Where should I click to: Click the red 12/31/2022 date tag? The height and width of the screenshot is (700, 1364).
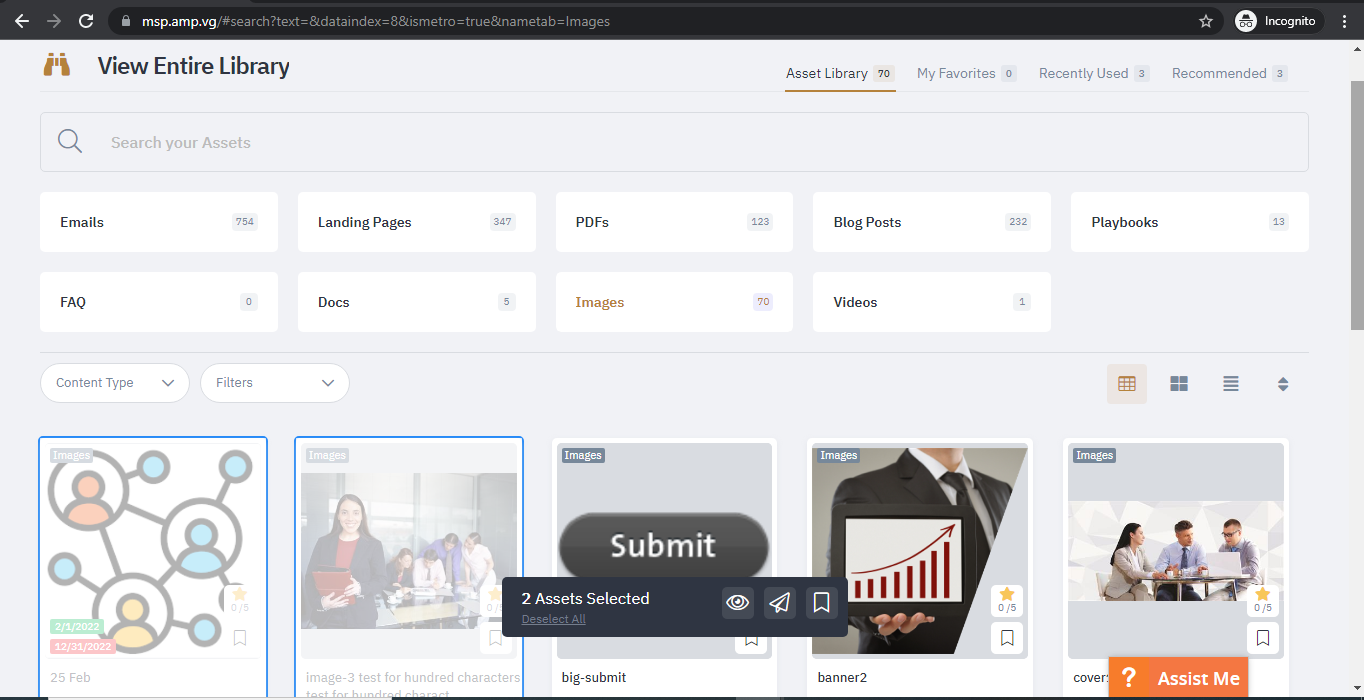point(82,647)
